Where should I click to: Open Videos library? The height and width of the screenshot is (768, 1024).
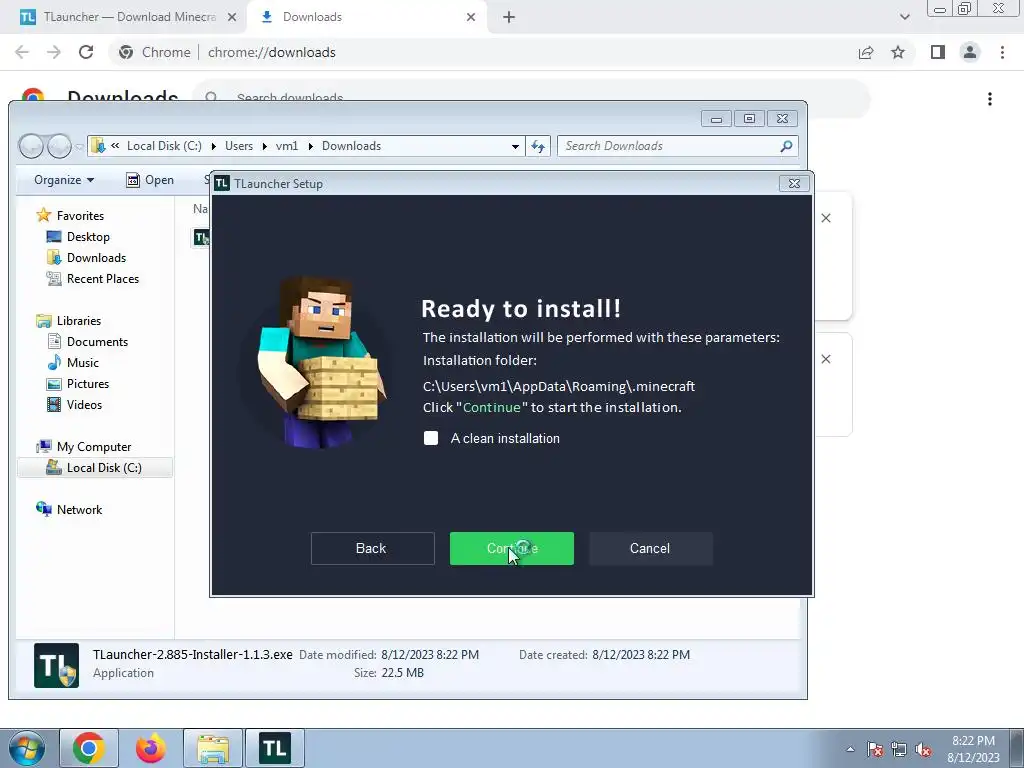[x=84, y=404]
